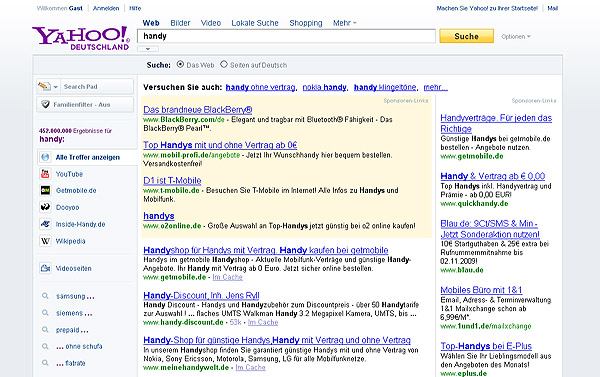
Task: Open Das brandneue BlackBerry ad
Action: click(x=198, y=110)
